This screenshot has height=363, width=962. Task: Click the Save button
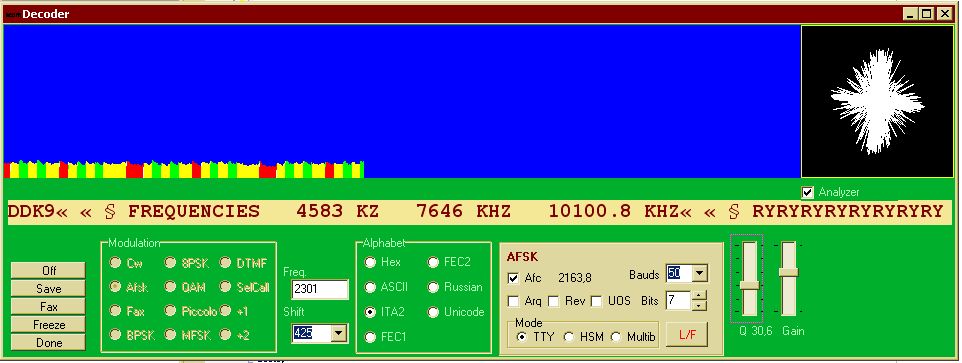[x=48, y=288]
